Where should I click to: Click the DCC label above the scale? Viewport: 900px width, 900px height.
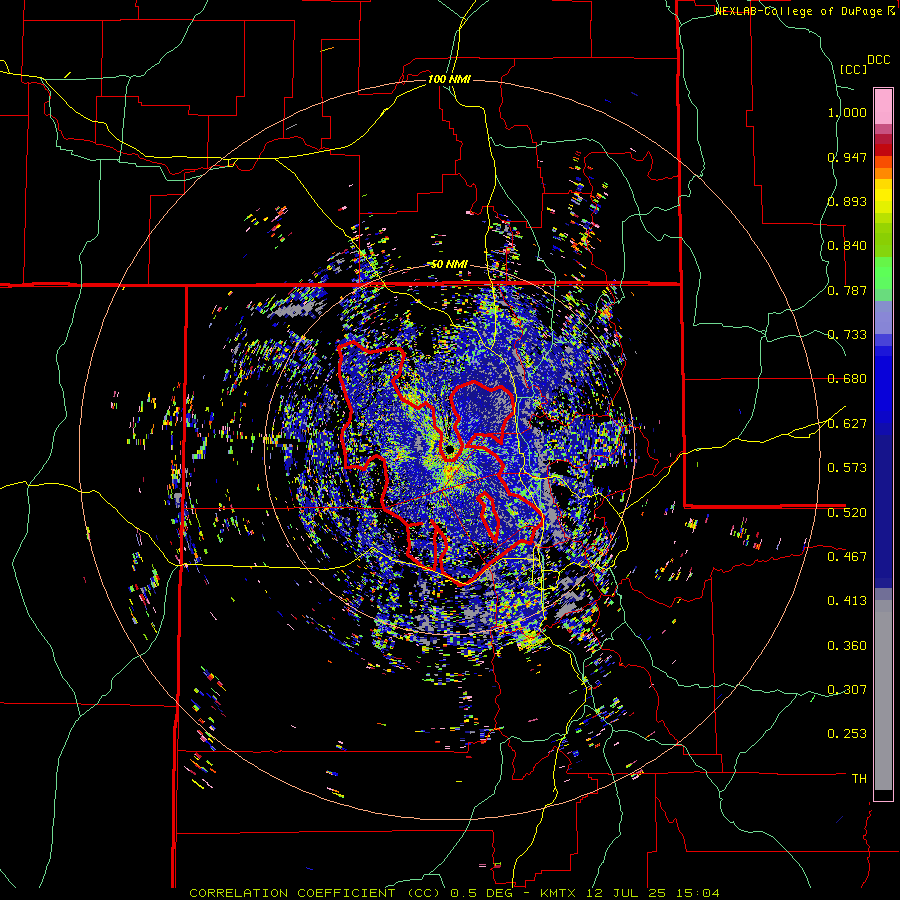878,60
